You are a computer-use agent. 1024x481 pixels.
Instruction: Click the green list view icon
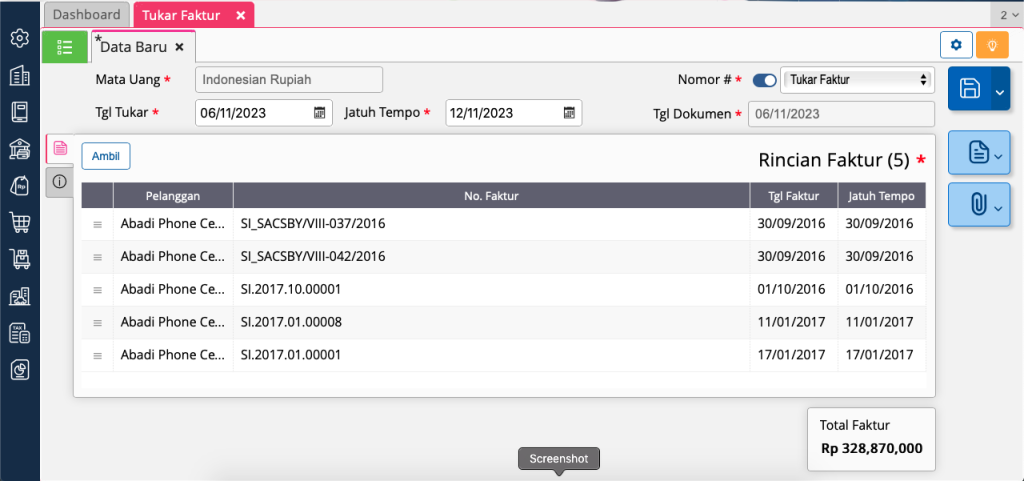(65, 47)
